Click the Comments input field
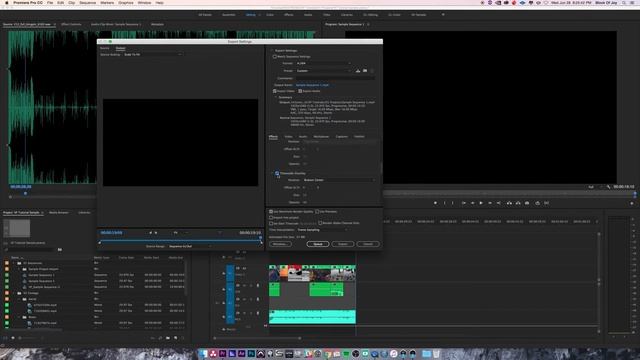 335,78
